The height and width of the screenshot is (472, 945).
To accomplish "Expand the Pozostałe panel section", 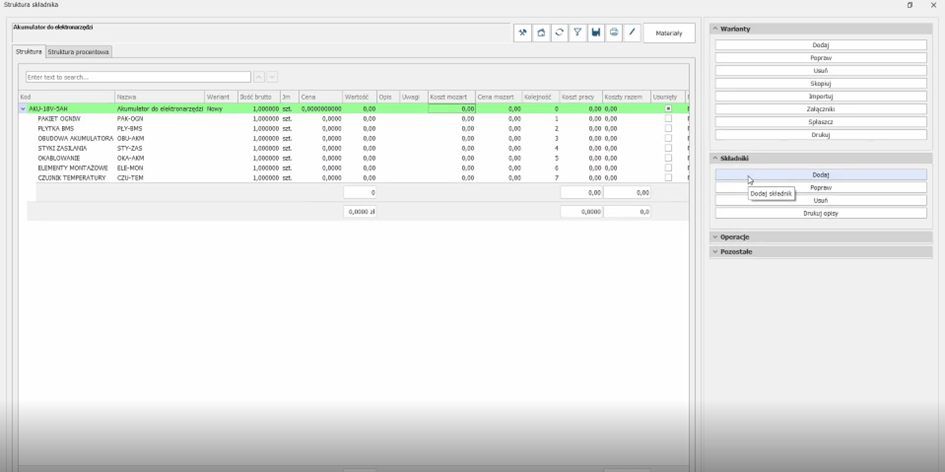I will (x=736, y=252).
